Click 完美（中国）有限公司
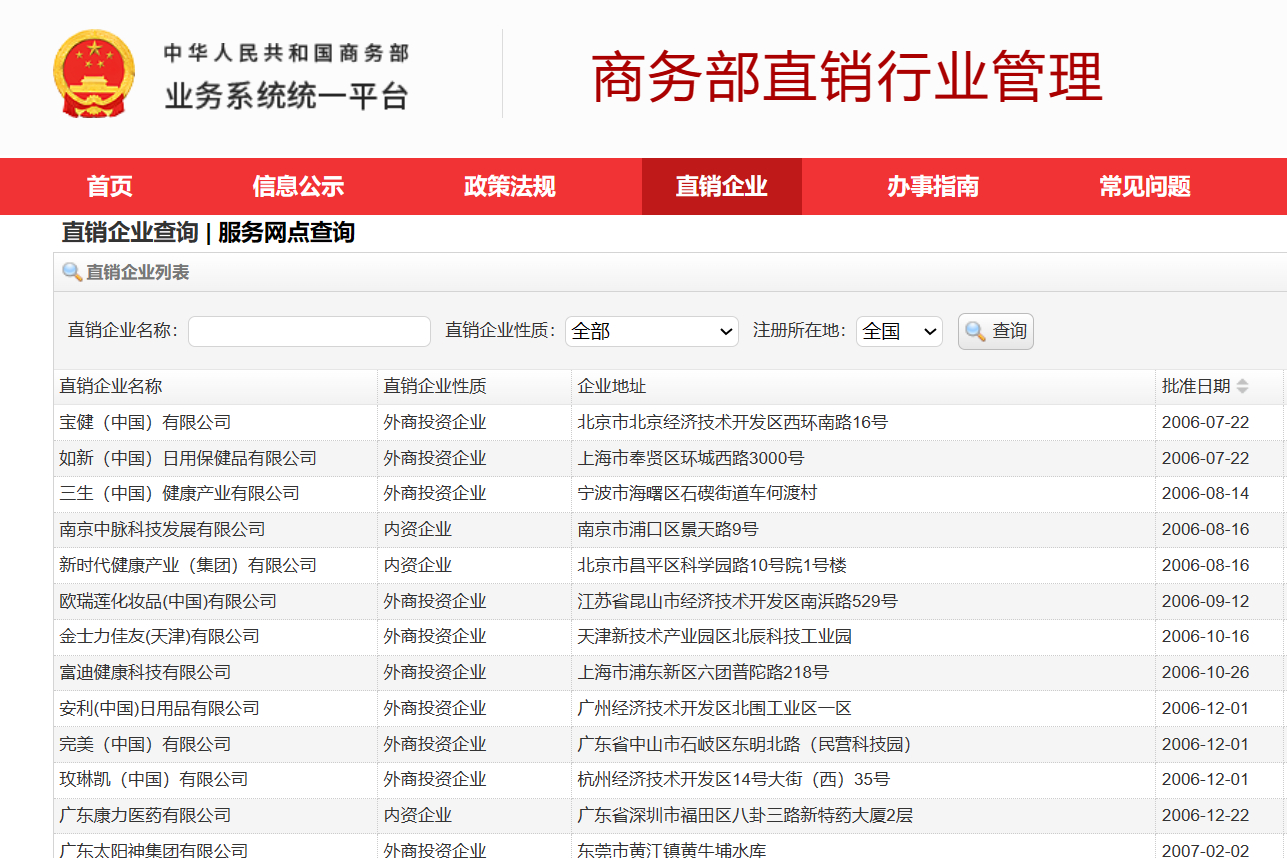The image size is (1287, 858). [145, 744]
